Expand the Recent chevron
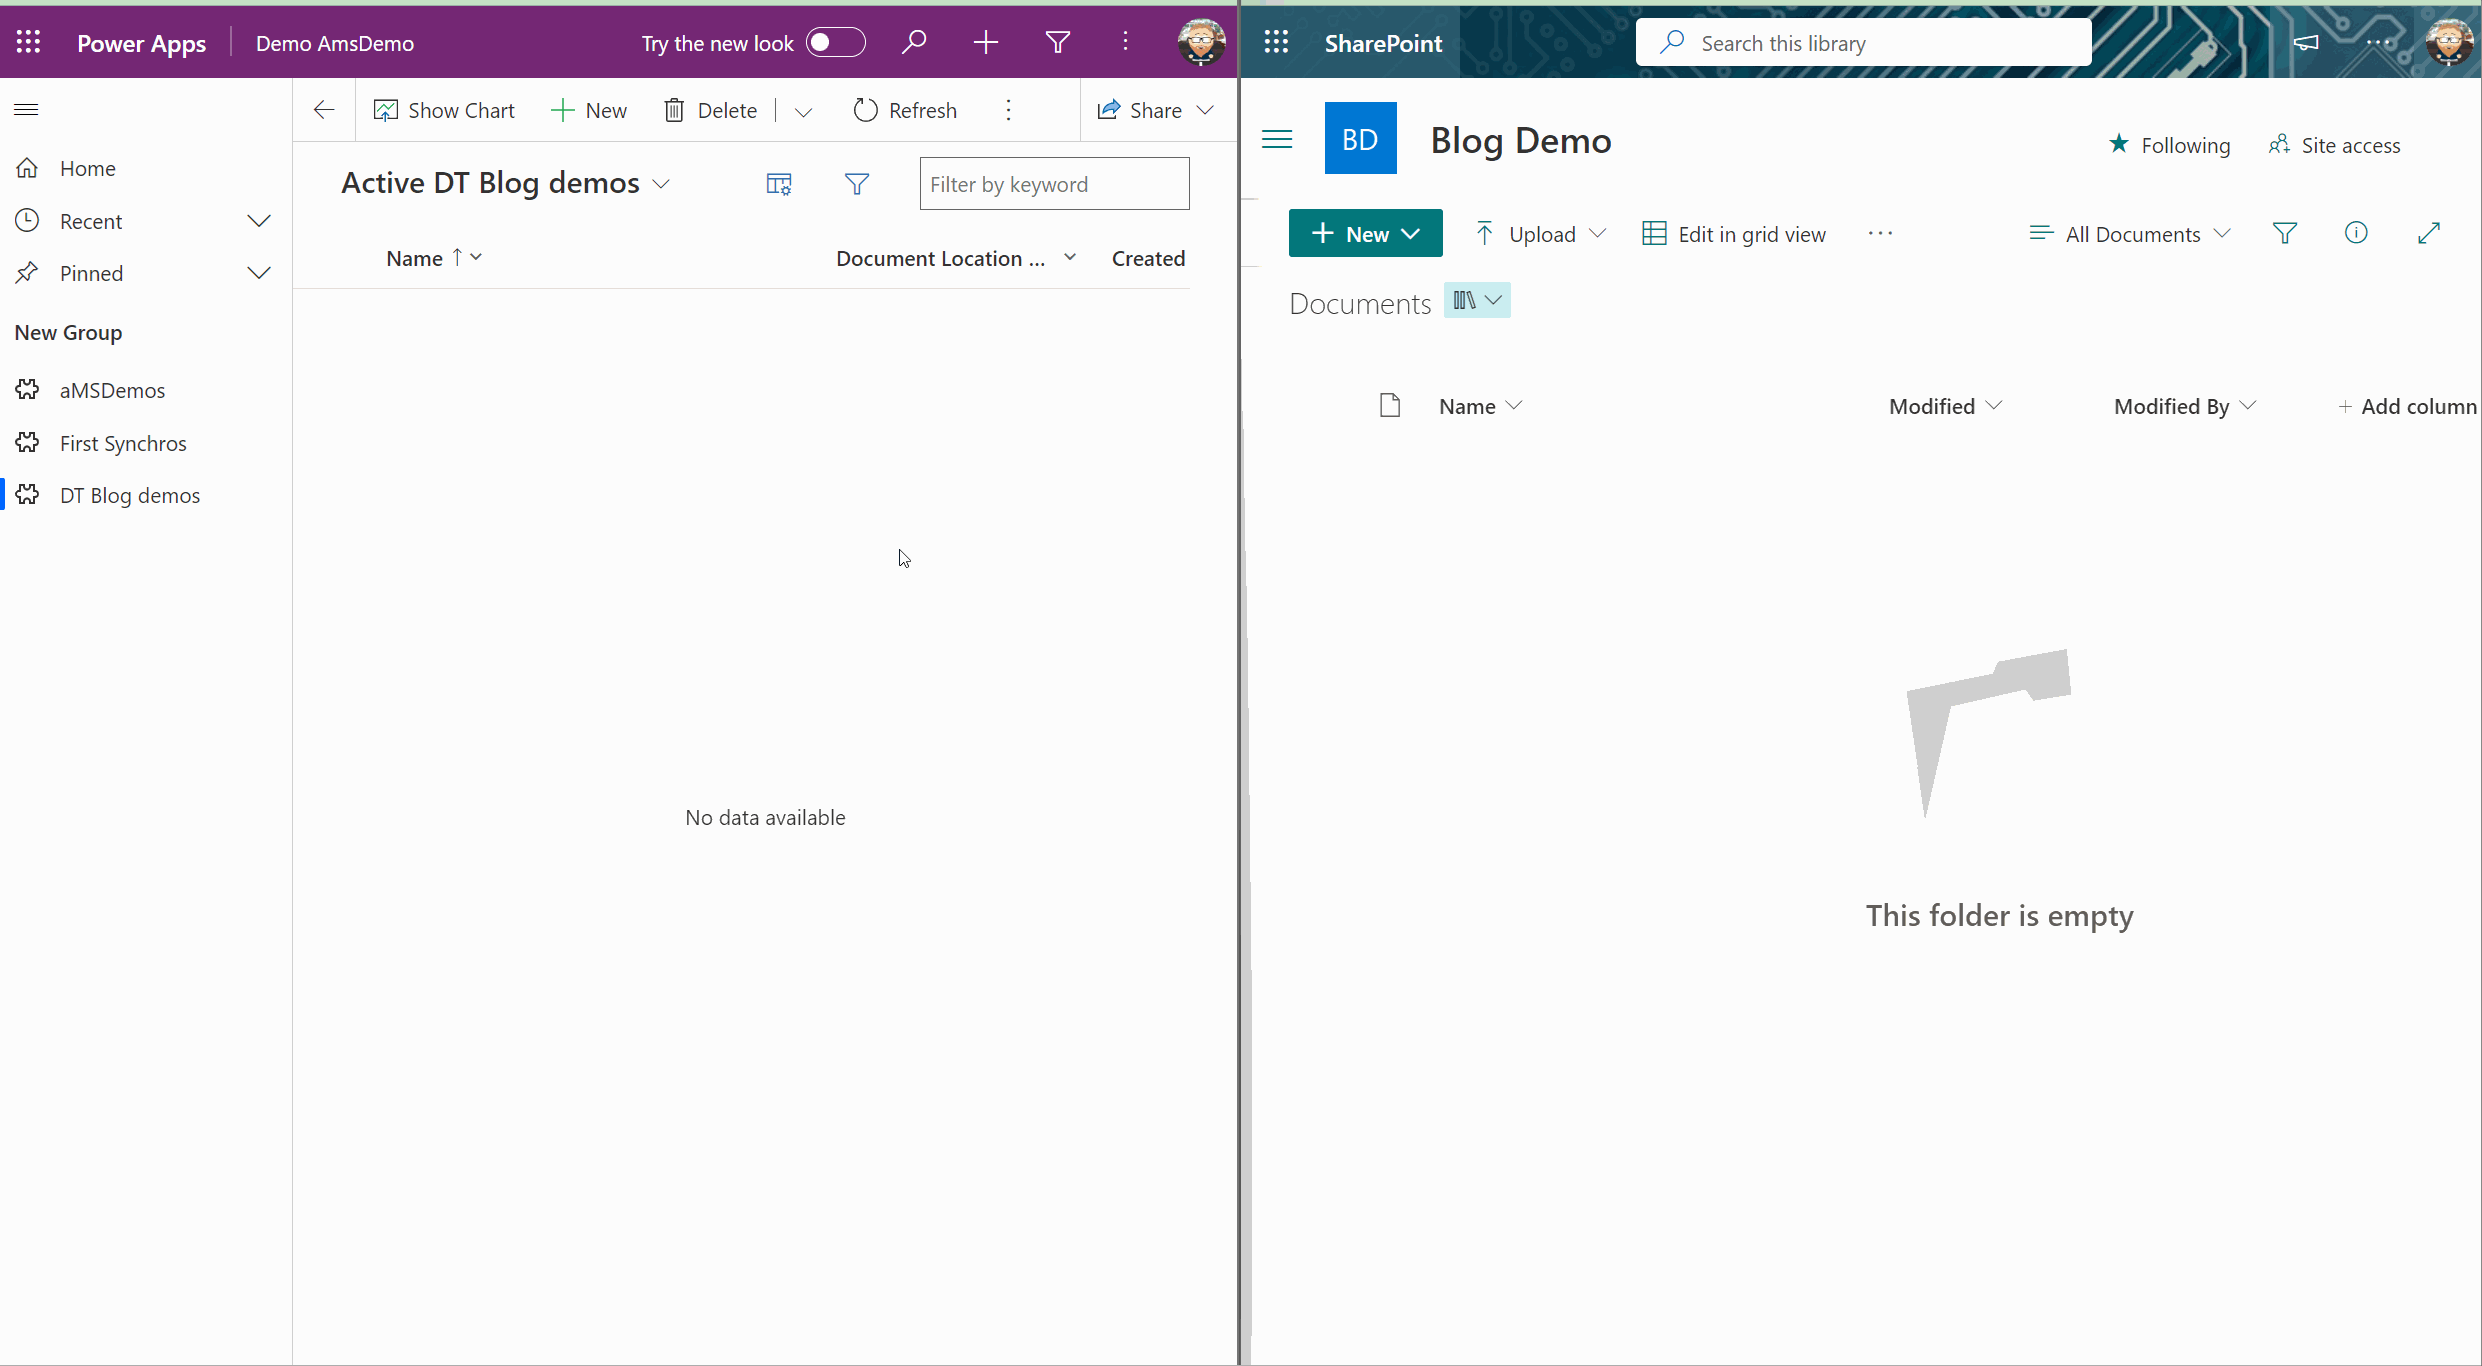The image size is (2482, 1366). [x=259, y=221]
